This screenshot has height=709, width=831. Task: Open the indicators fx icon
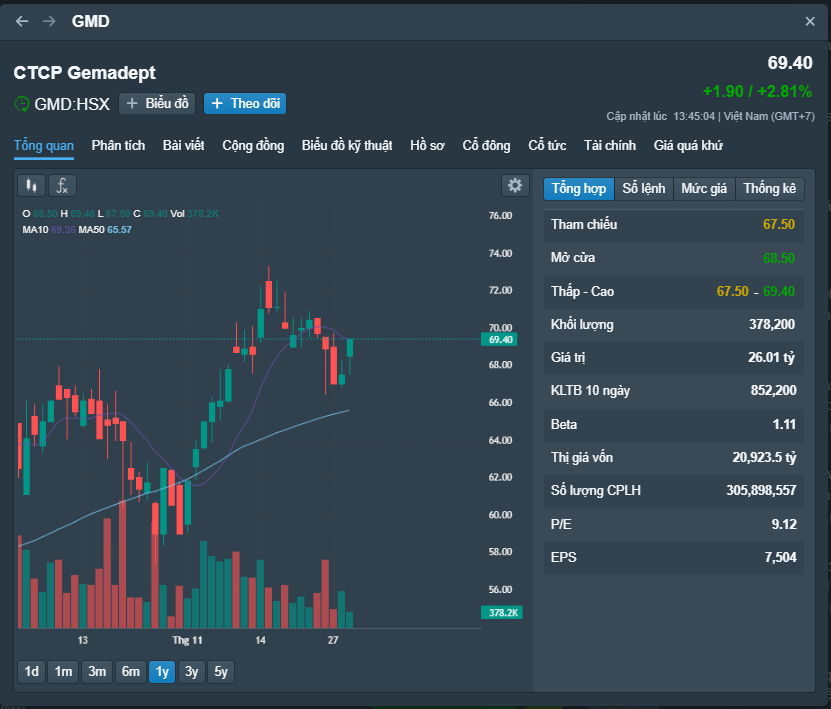(63, 186)
